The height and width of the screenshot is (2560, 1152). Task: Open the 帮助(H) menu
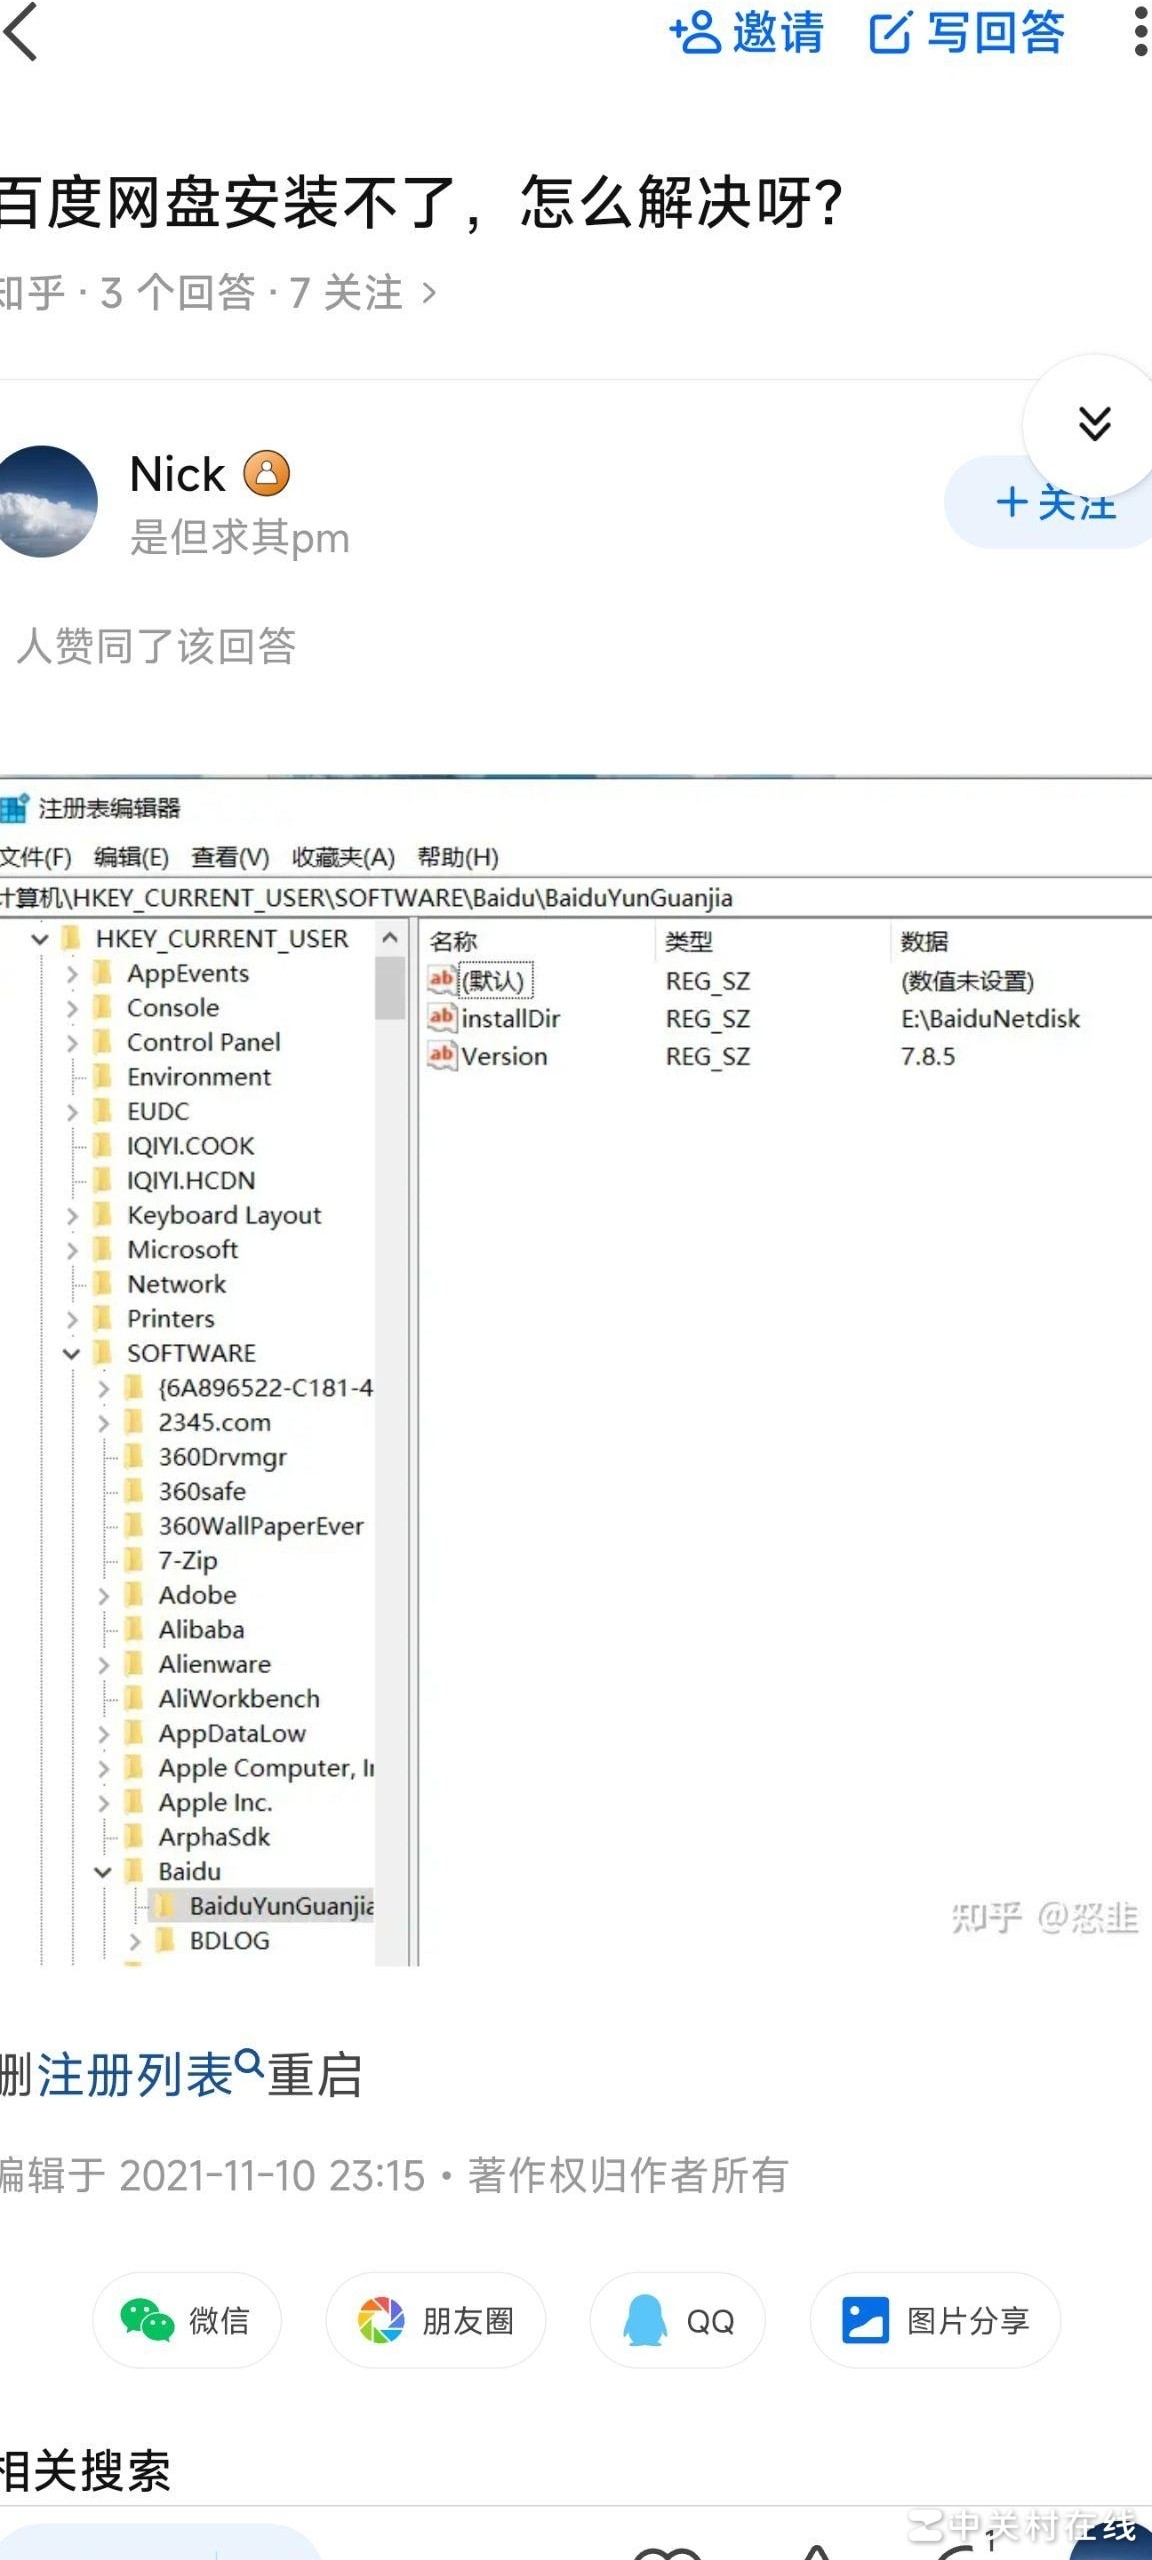[x=458, y=857]
